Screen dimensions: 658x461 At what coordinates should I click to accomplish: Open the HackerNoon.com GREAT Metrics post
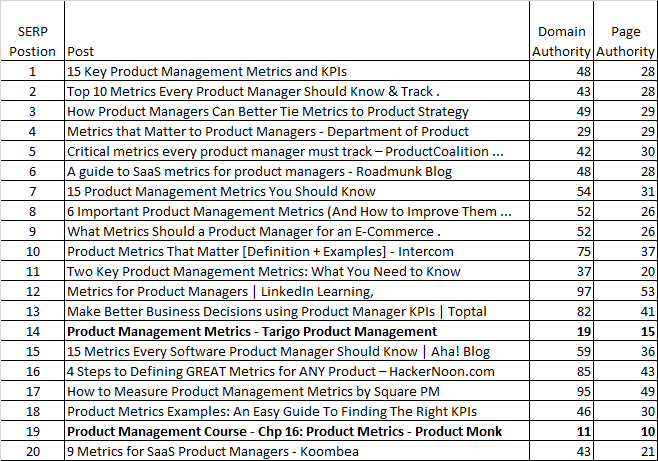pyautogui.click(x=280, y=371)
